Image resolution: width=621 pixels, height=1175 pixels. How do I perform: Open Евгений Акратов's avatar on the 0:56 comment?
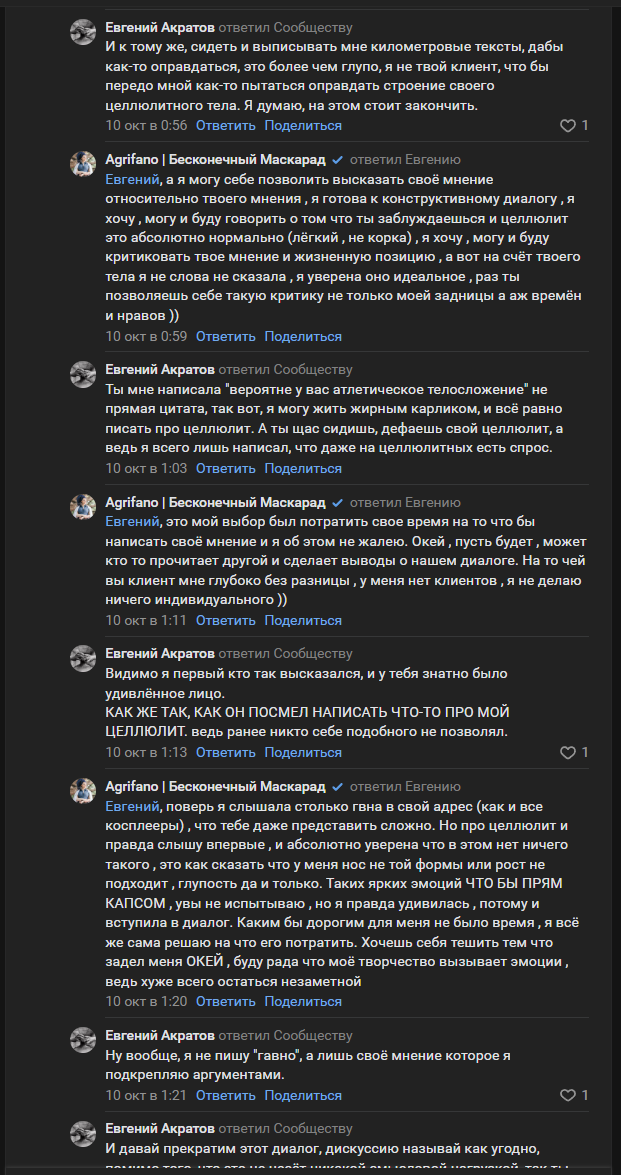[83, 32]
